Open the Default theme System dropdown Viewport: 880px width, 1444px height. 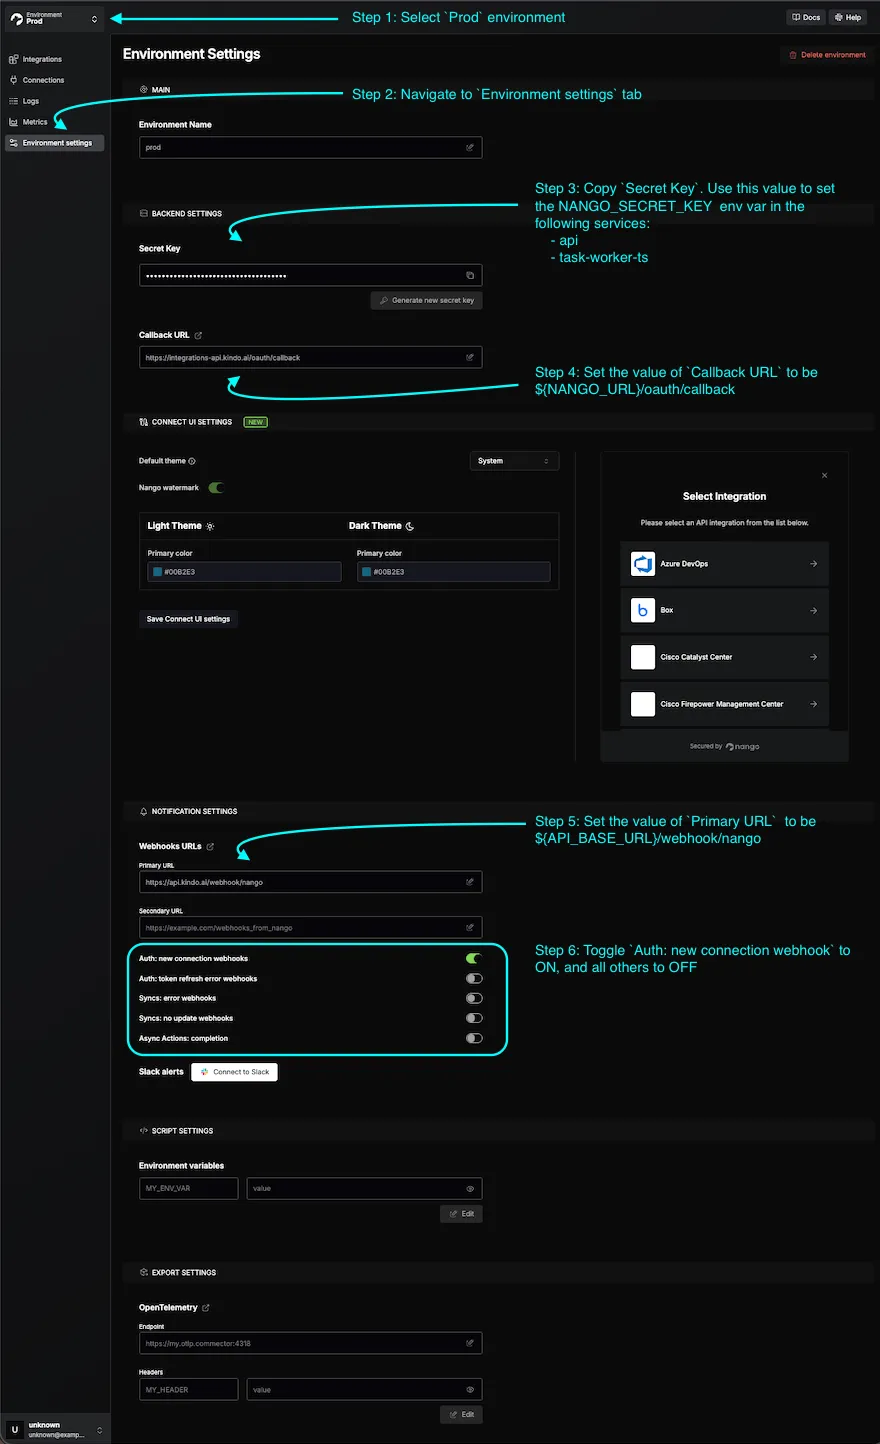514,461
